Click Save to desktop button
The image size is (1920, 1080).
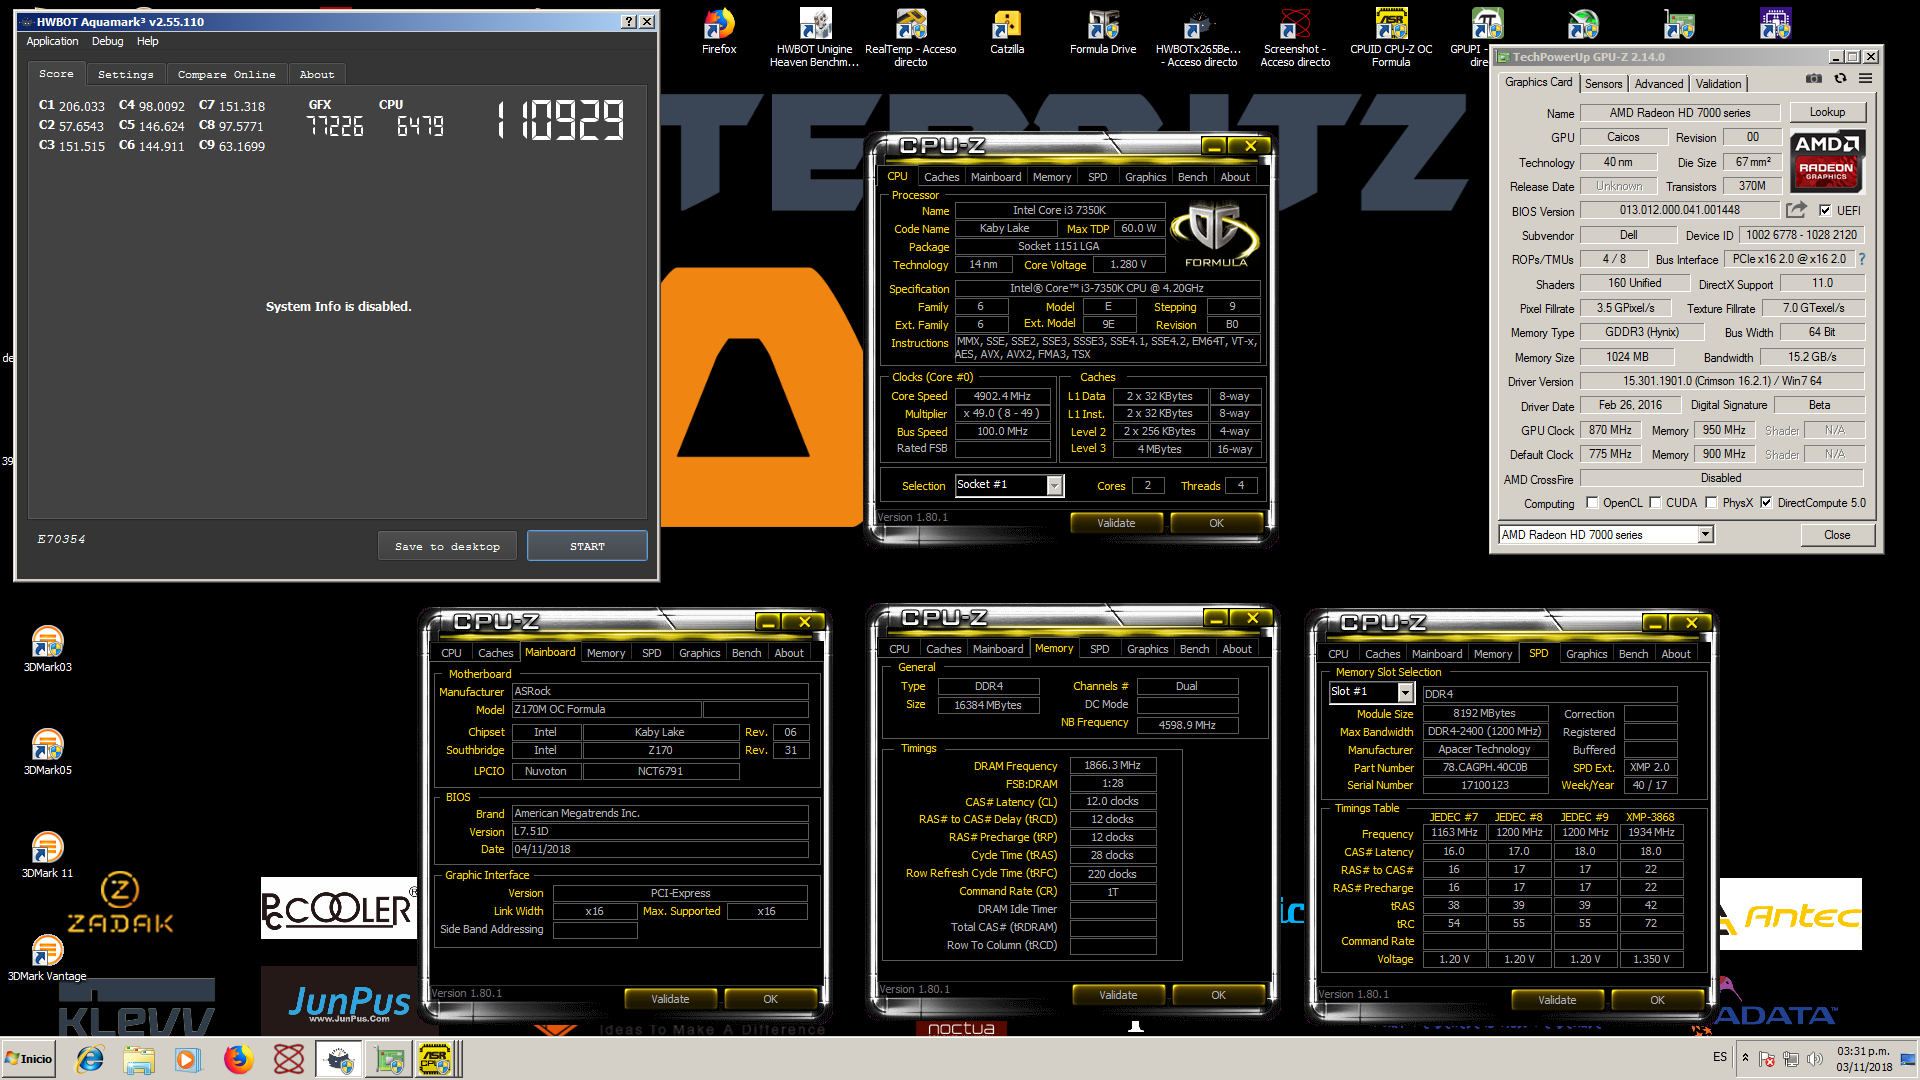(447, 546)
